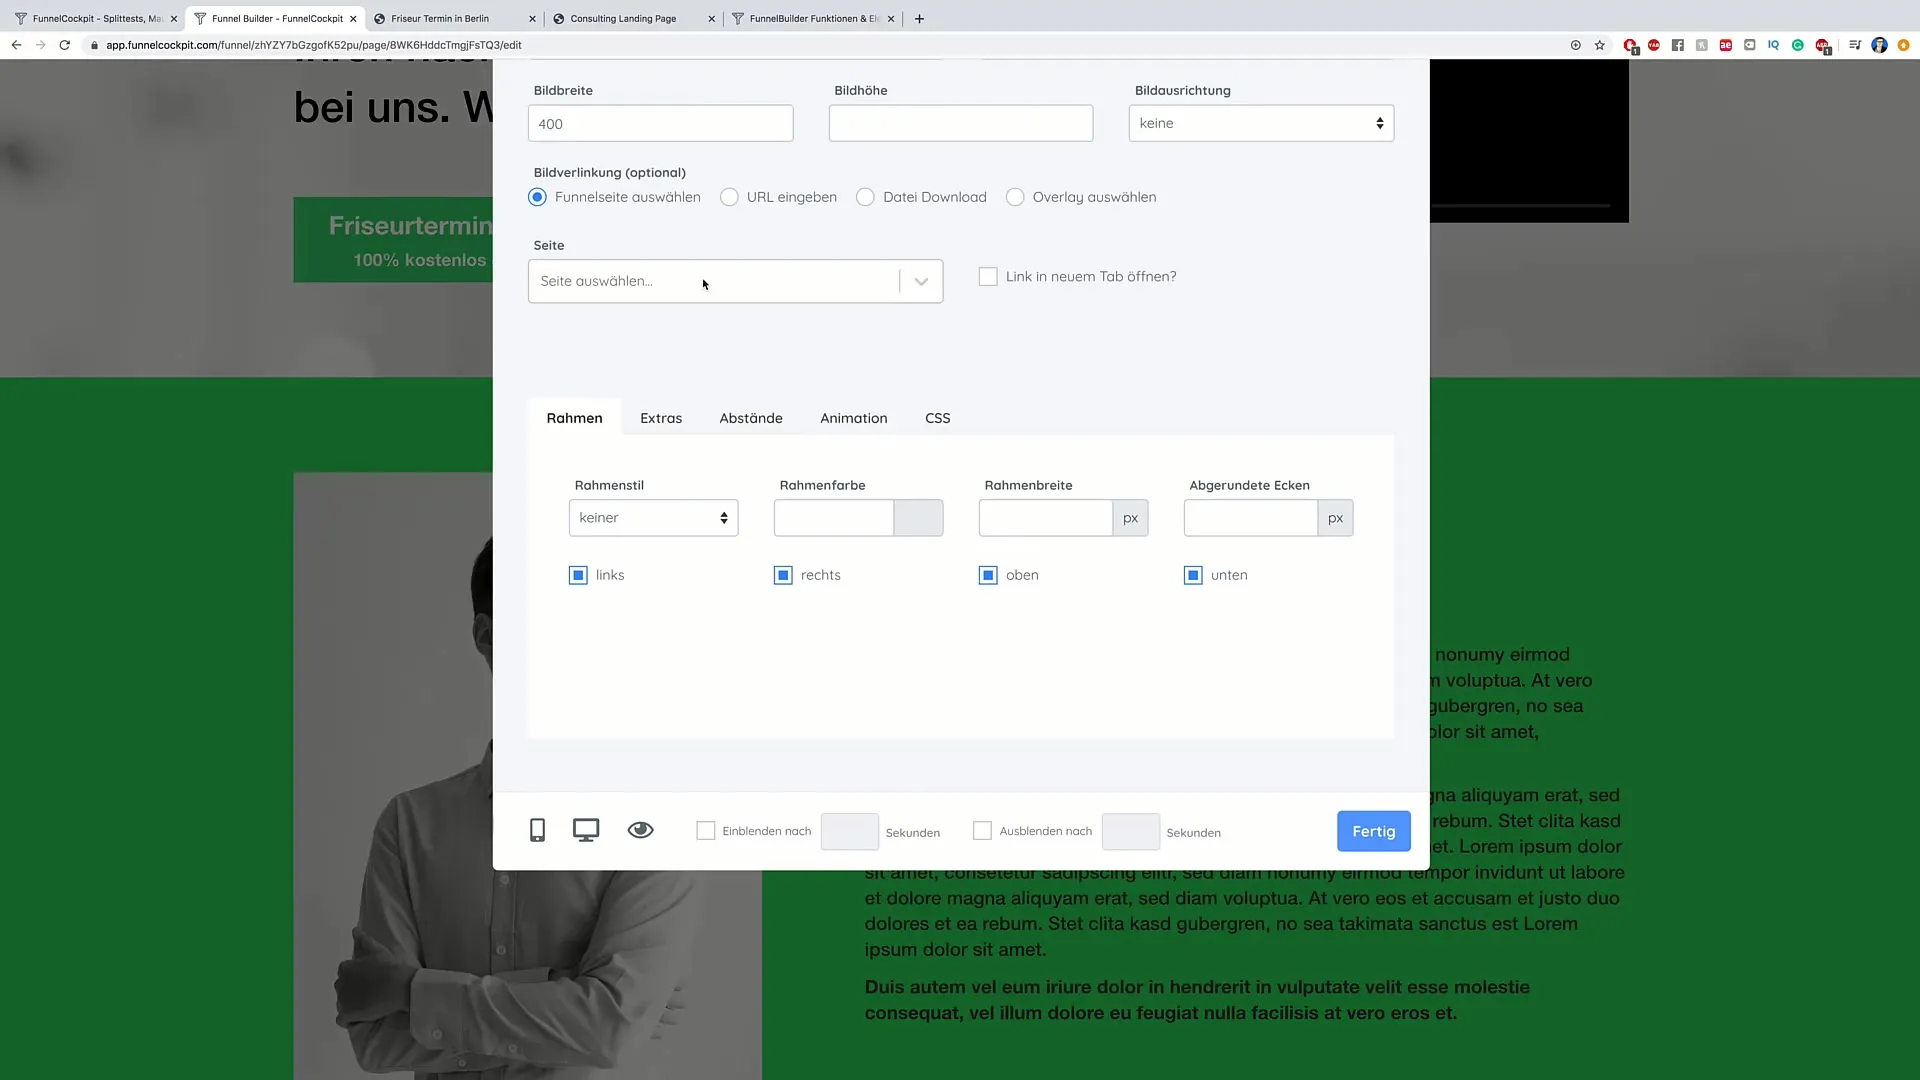Switch to the CSS tab
Viewport: 1920px width, 1080px height.
(x=938, y=418)
